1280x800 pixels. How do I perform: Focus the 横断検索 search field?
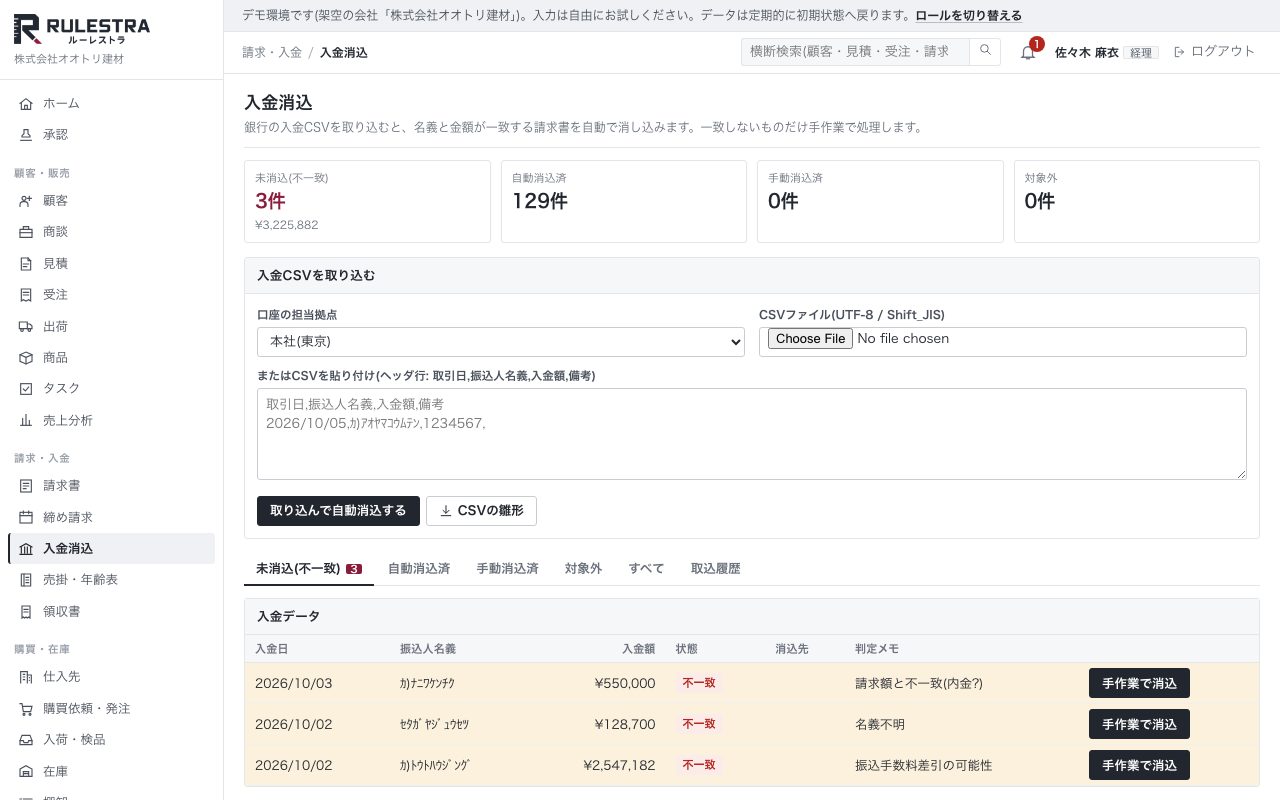(x=855, y=52)
